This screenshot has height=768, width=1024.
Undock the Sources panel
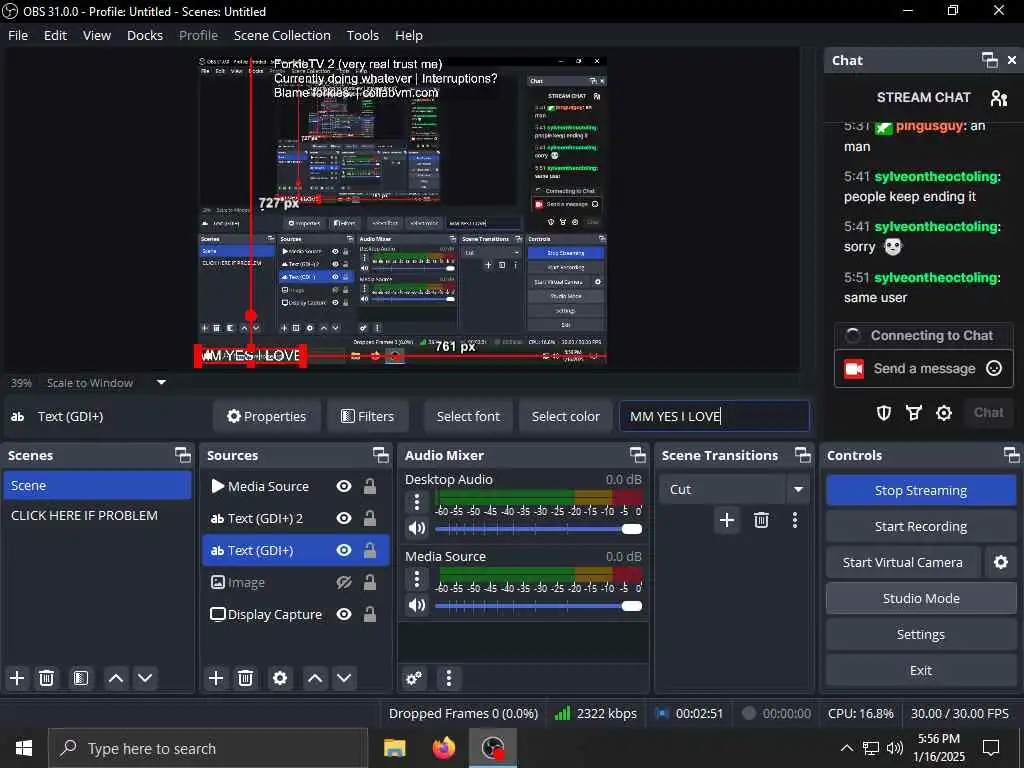[381, 455]
